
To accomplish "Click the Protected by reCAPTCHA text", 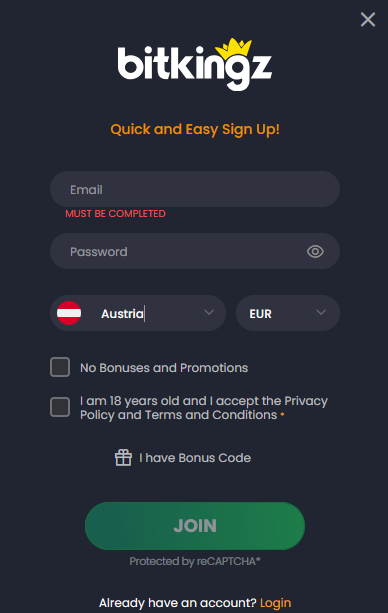I will pos(195,561).
